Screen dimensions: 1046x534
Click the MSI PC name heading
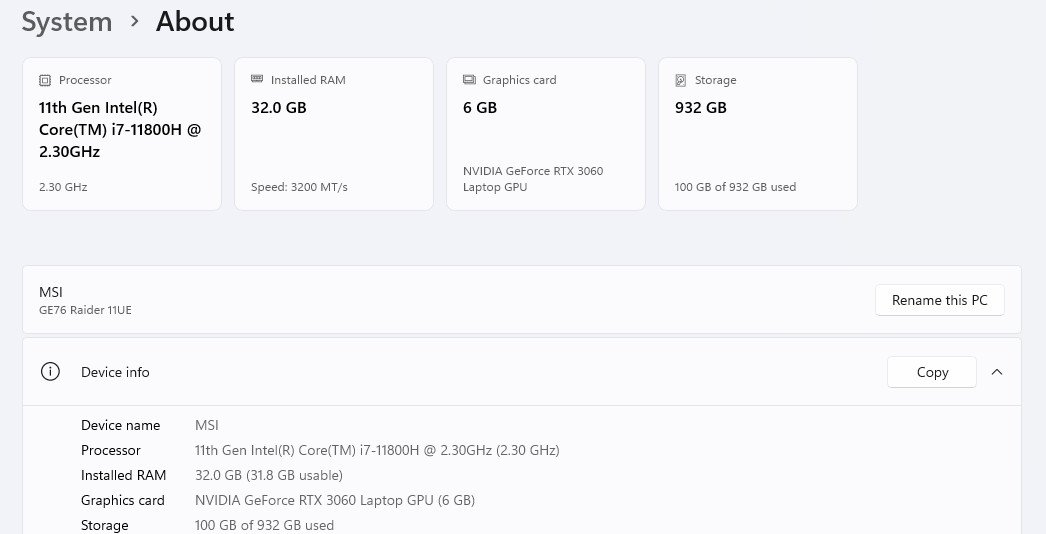pyautogui.click(x=51, y=292)
